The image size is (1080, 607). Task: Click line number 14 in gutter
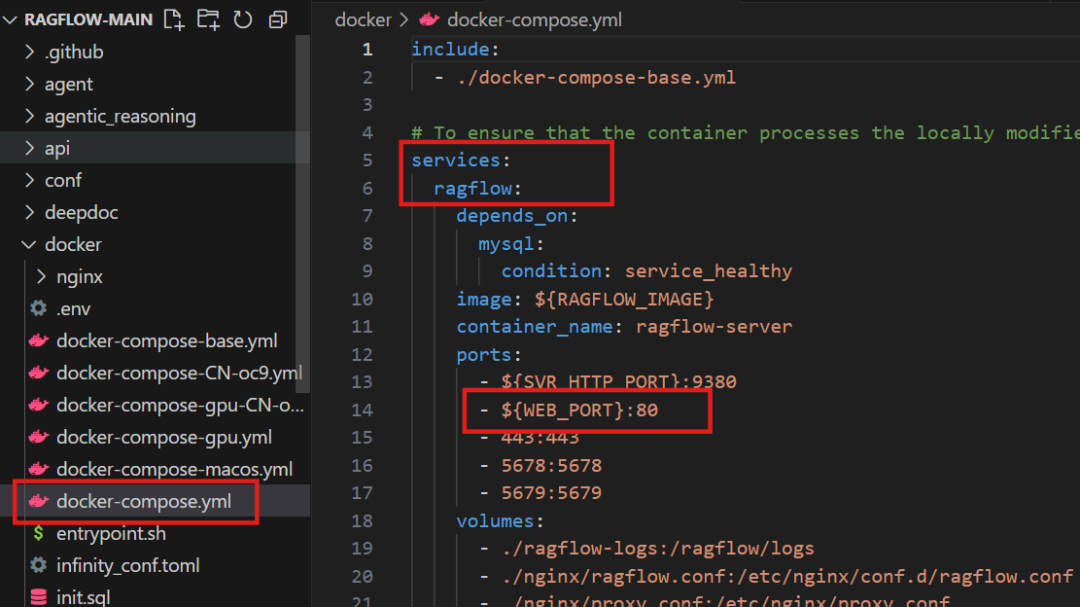[362, 410]
